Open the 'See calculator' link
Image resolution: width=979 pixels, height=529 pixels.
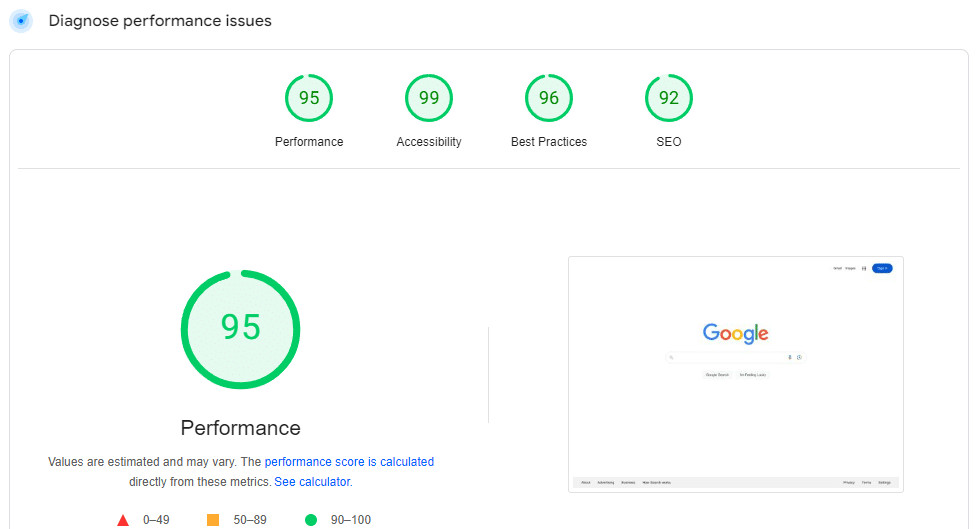point(312,482)
